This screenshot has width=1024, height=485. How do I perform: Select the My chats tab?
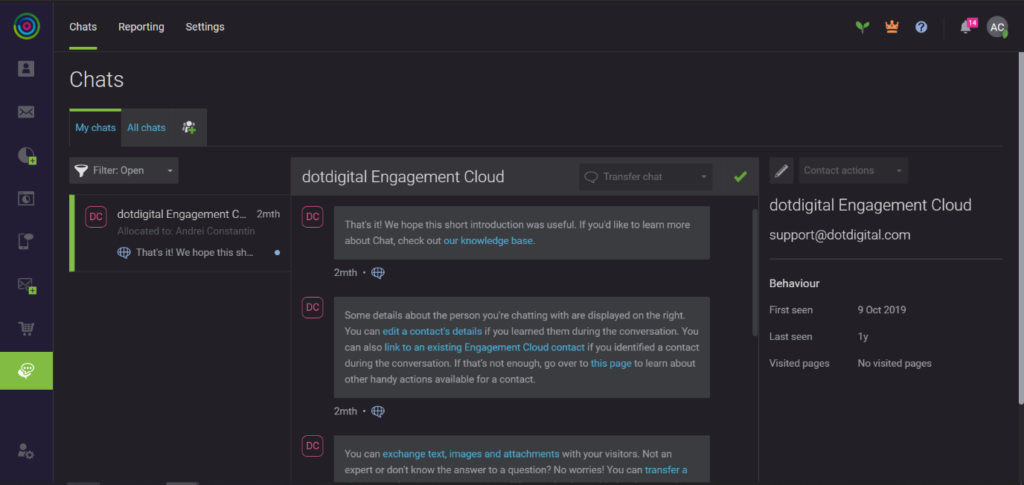click(95, 127)
